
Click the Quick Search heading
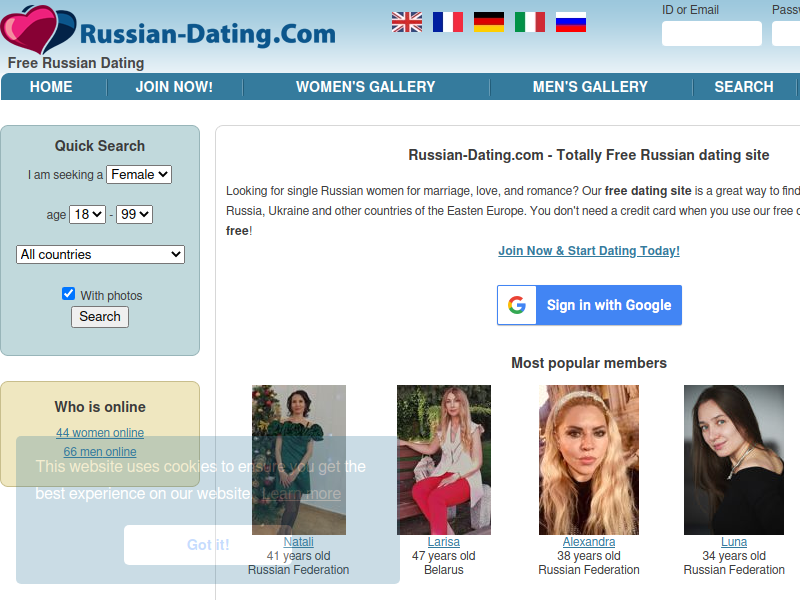[100, 146]
